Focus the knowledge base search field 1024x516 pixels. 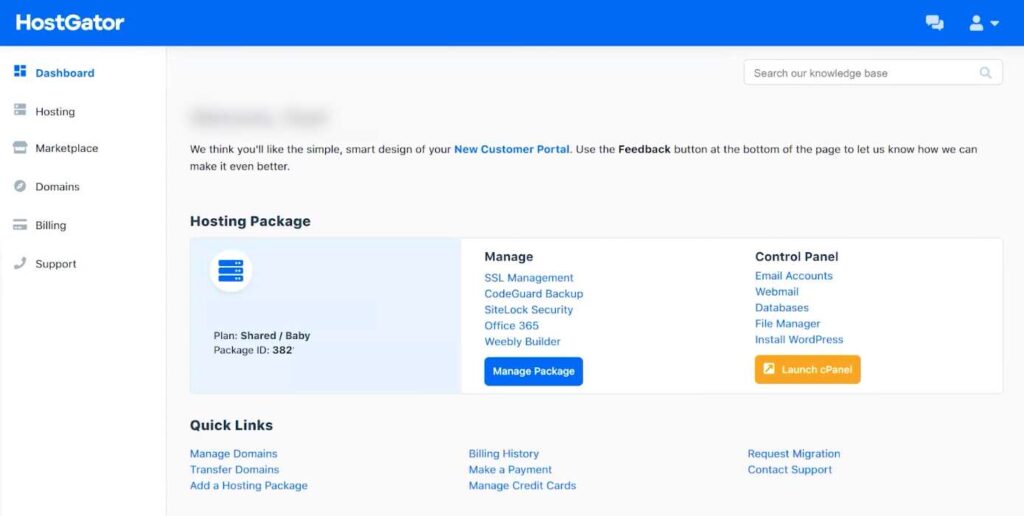872,73
